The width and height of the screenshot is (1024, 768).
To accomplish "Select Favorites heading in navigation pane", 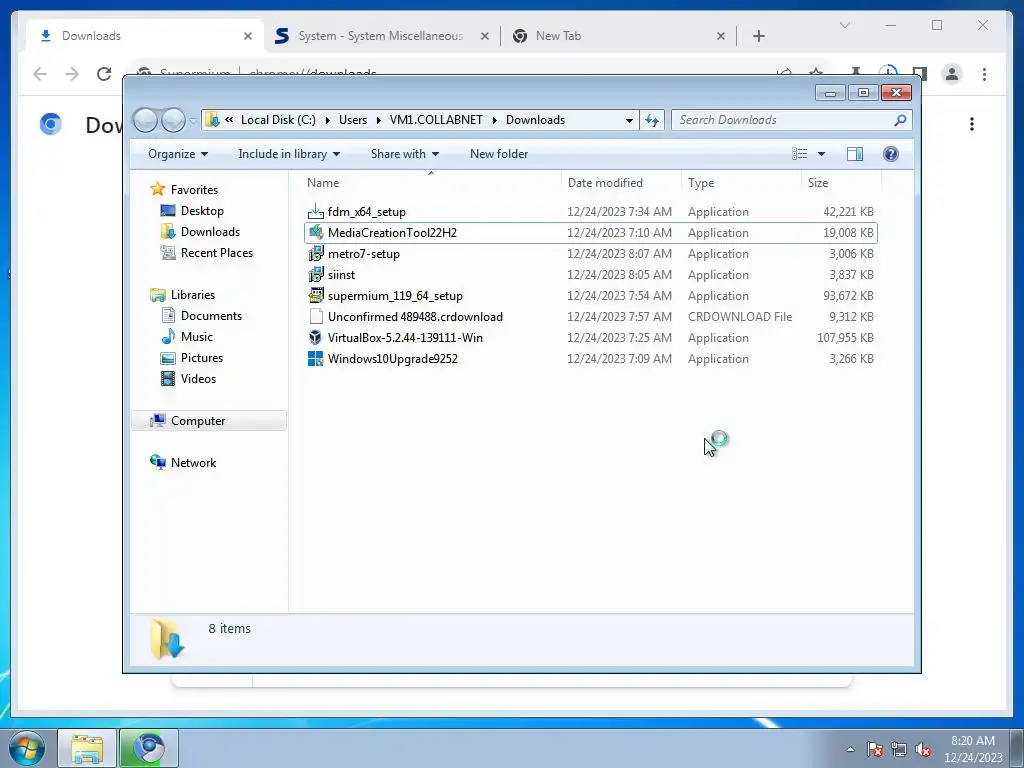I will [194, 189].
